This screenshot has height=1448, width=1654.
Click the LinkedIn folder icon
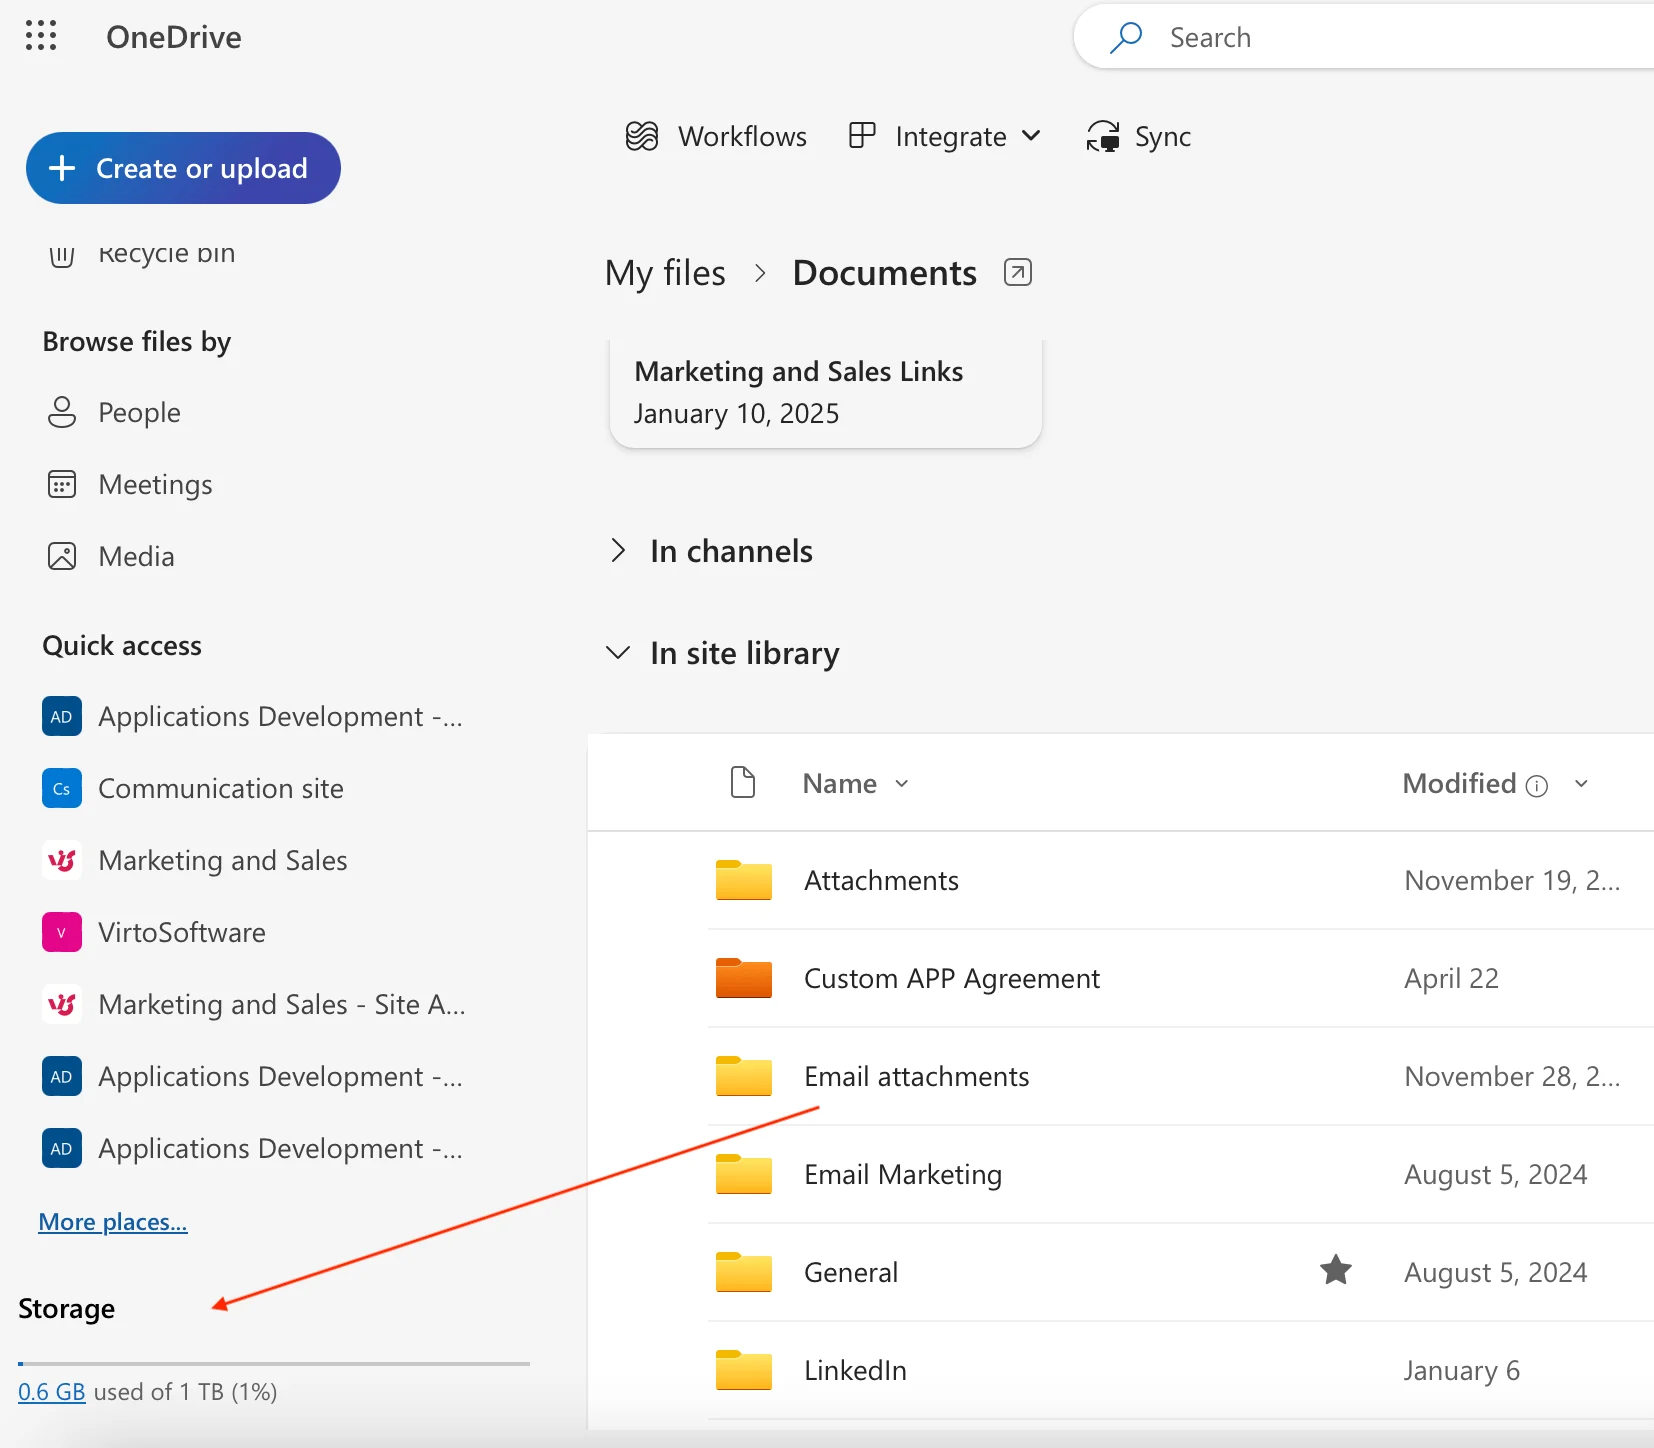(x=744, y=1370)
